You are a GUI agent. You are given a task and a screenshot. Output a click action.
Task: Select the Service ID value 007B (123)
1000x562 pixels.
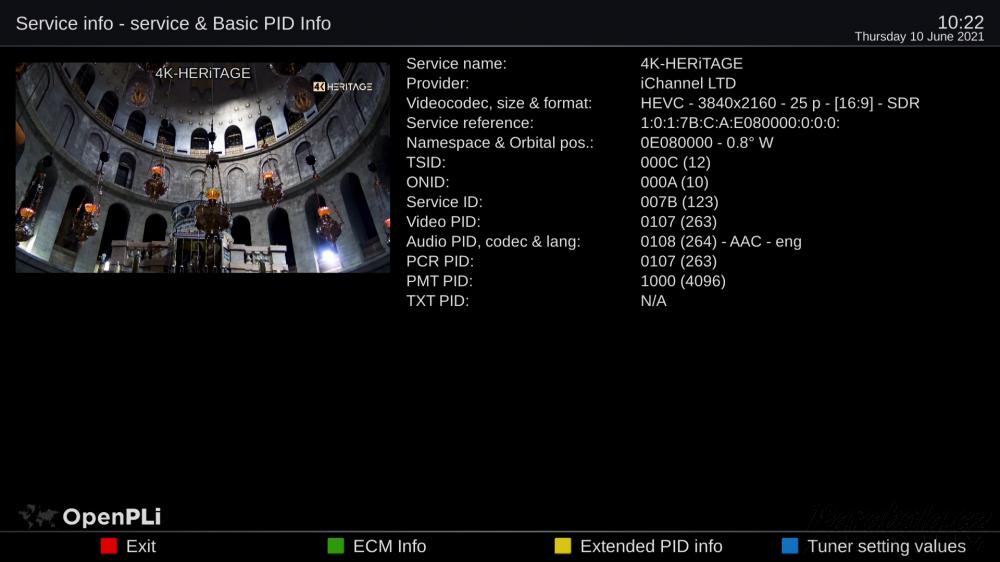[679, 202]
